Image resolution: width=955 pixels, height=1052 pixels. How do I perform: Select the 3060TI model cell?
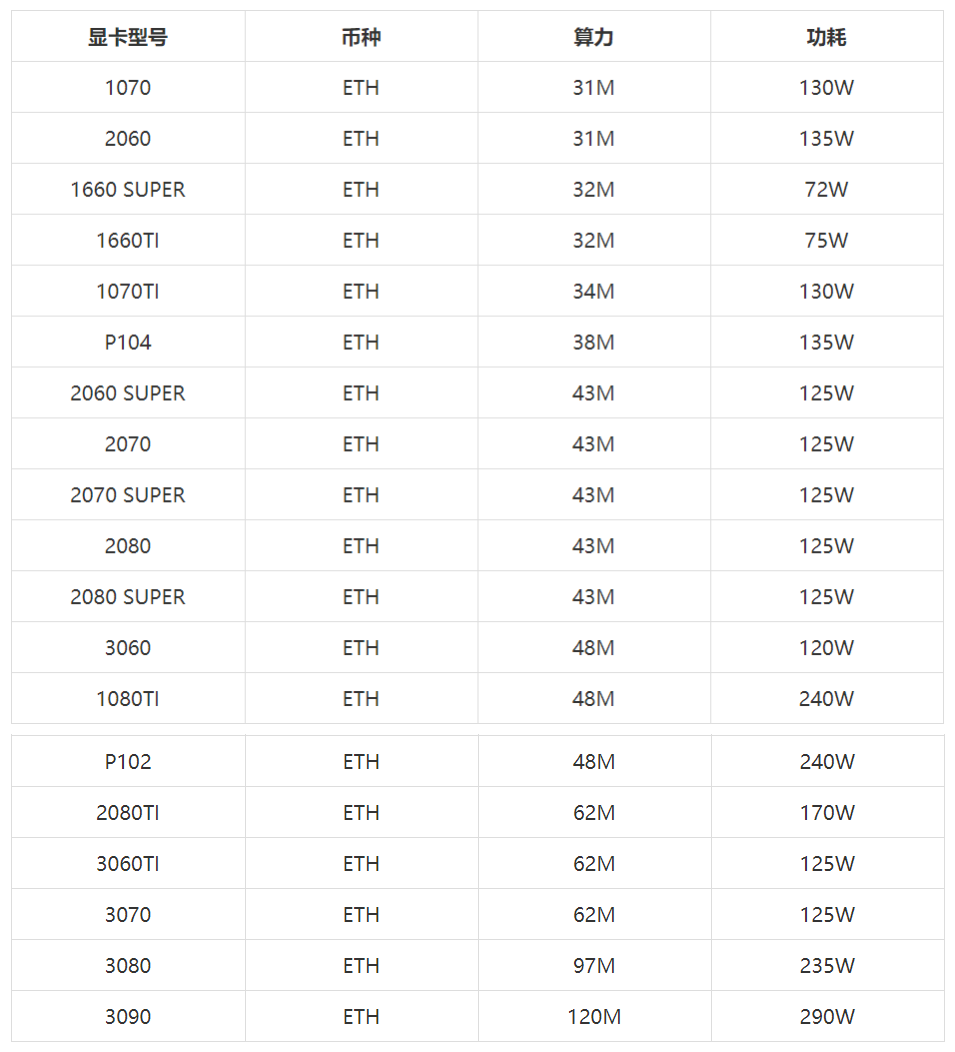click(128, 864)
